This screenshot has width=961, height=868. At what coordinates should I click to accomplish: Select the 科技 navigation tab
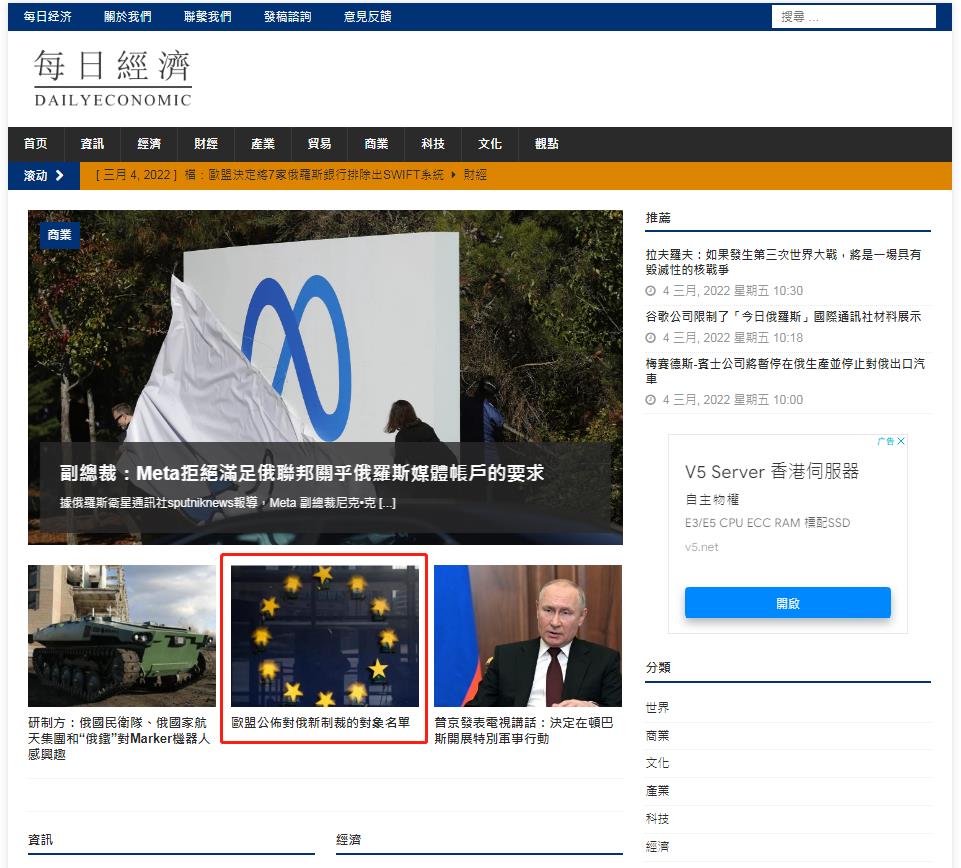click(433, 144)
